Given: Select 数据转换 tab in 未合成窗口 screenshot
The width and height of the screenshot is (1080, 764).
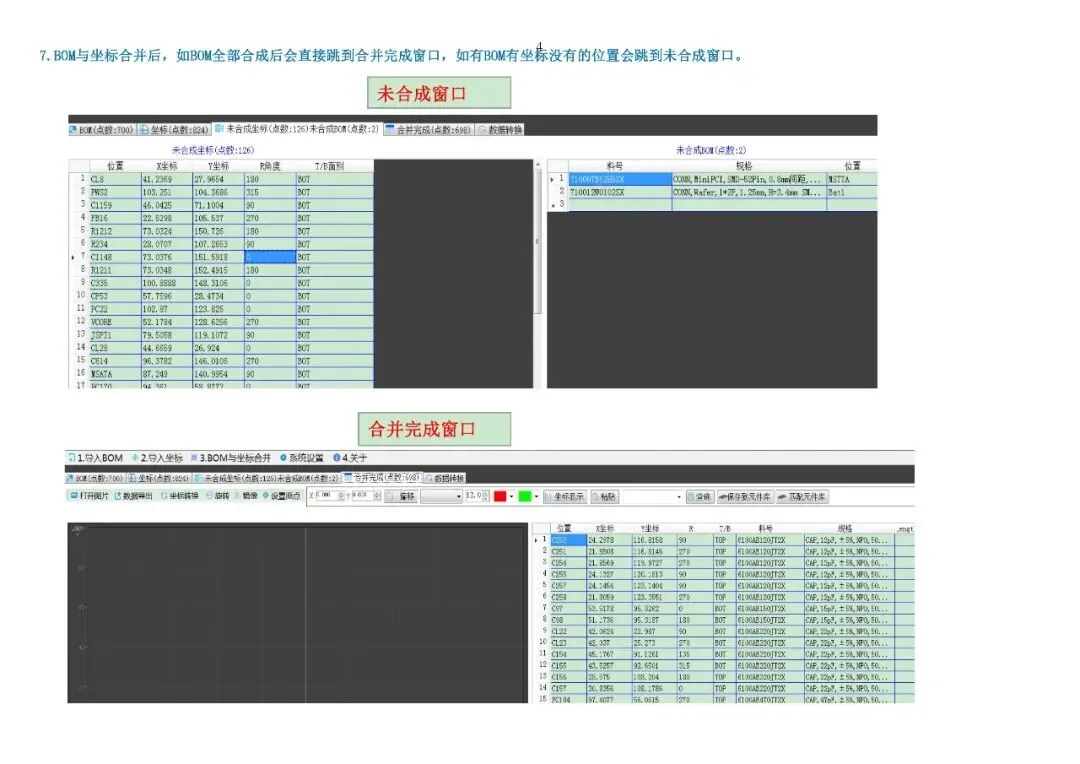Looking at the screenshot, I should pos(500,130).
